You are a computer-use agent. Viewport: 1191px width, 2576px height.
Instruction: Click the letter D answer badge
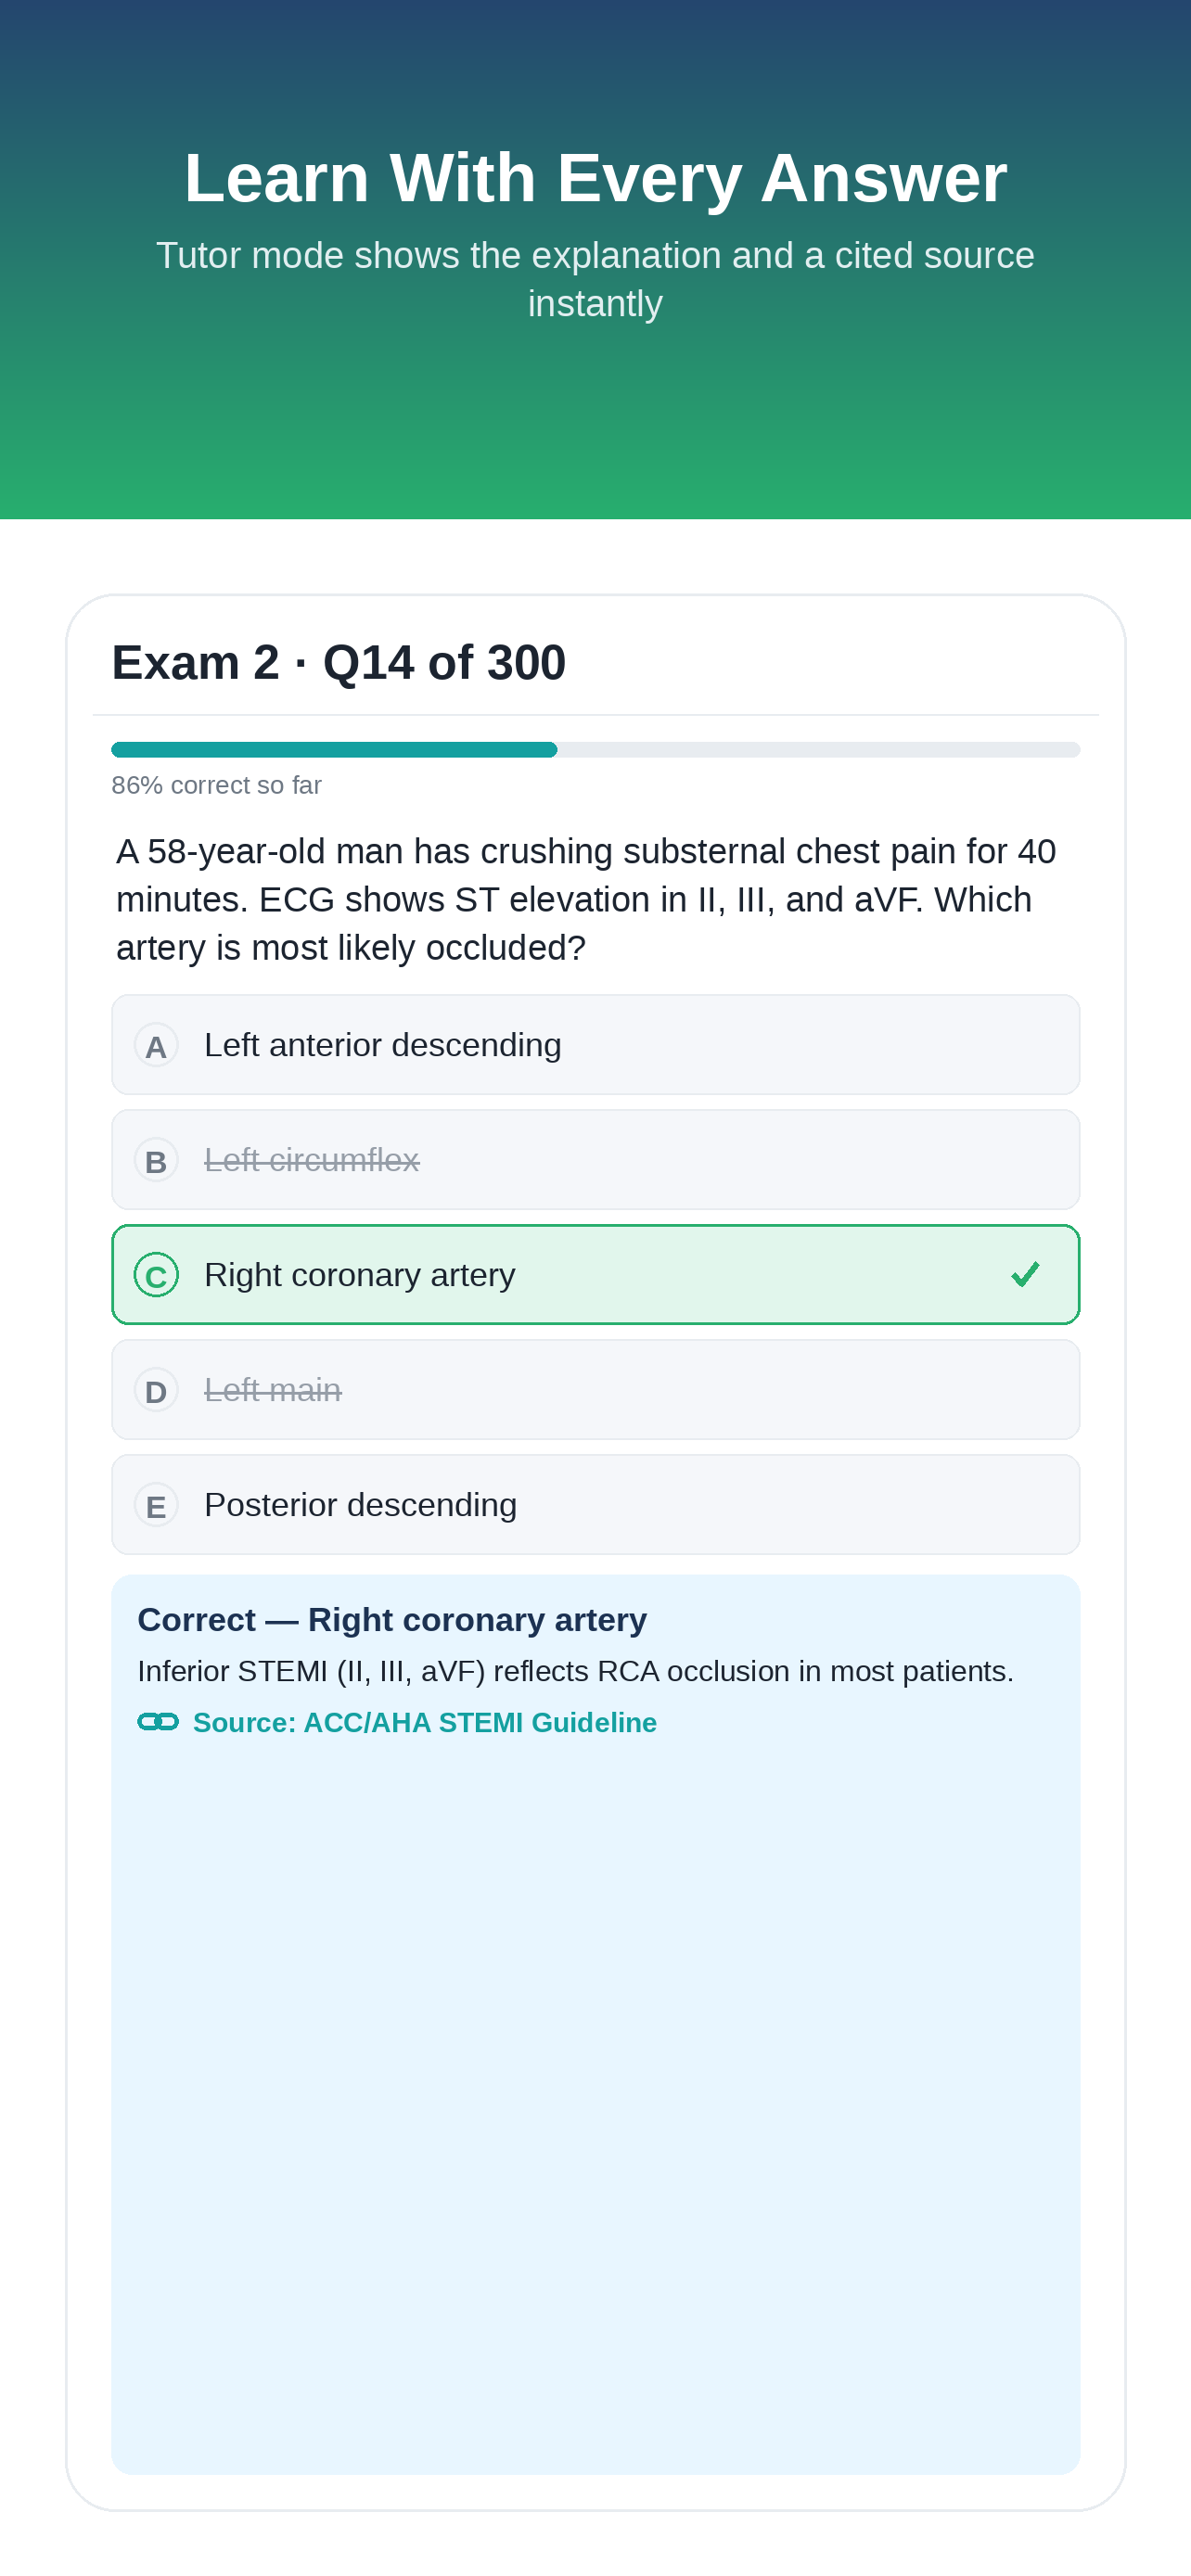156,1390
